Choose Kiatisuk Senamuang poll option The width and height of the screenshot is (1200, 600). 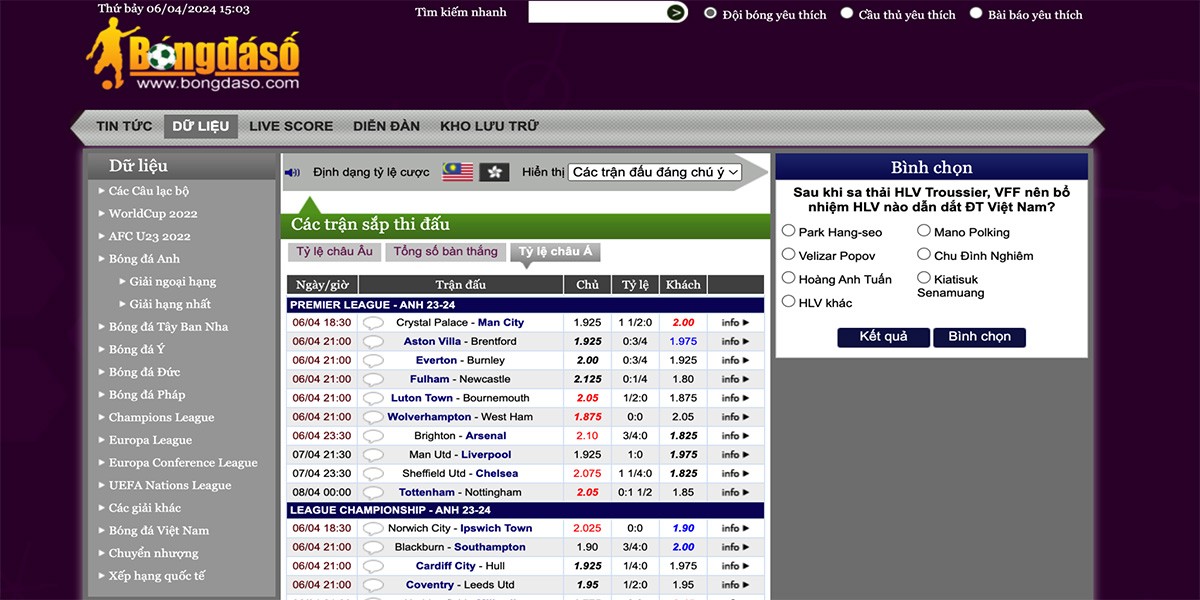click(924, 278)
